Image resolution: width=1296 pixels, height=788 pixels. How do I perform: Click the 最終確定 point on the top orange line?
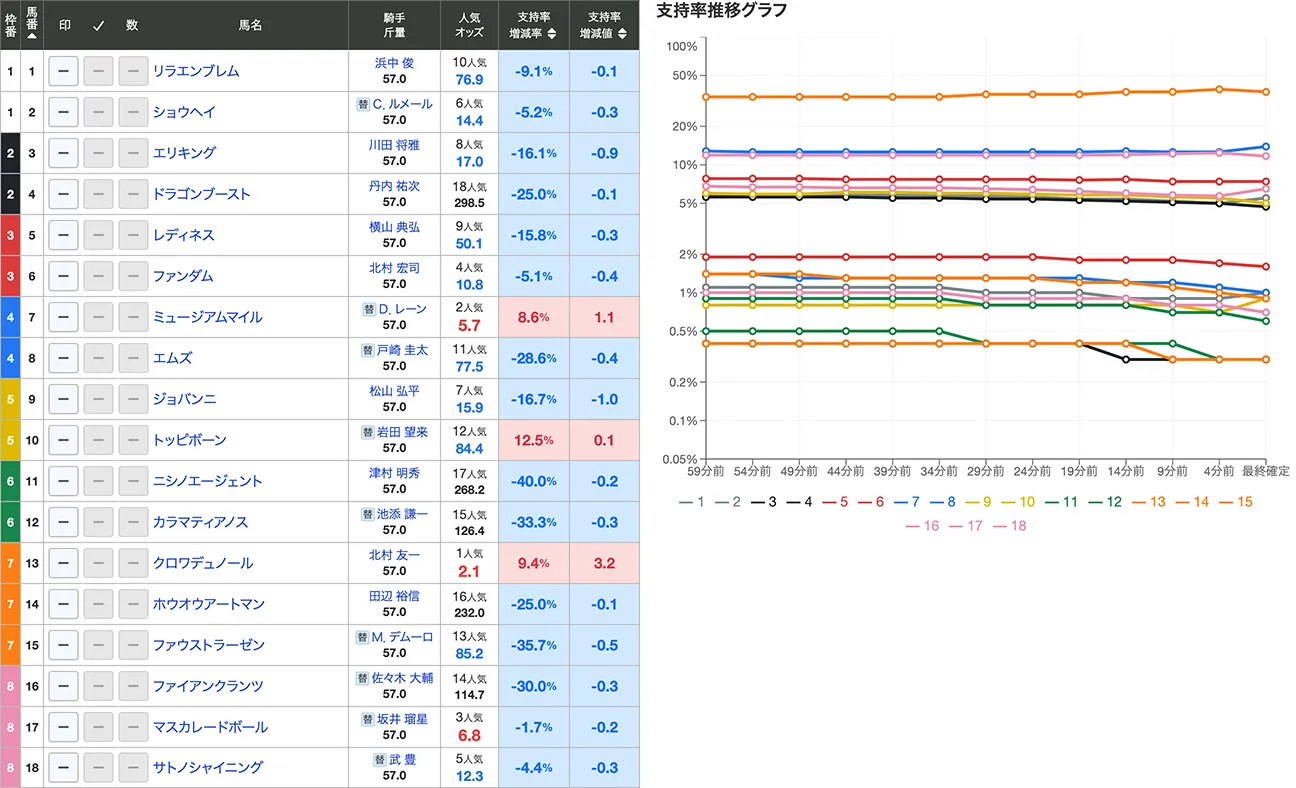pos(1266,92)
